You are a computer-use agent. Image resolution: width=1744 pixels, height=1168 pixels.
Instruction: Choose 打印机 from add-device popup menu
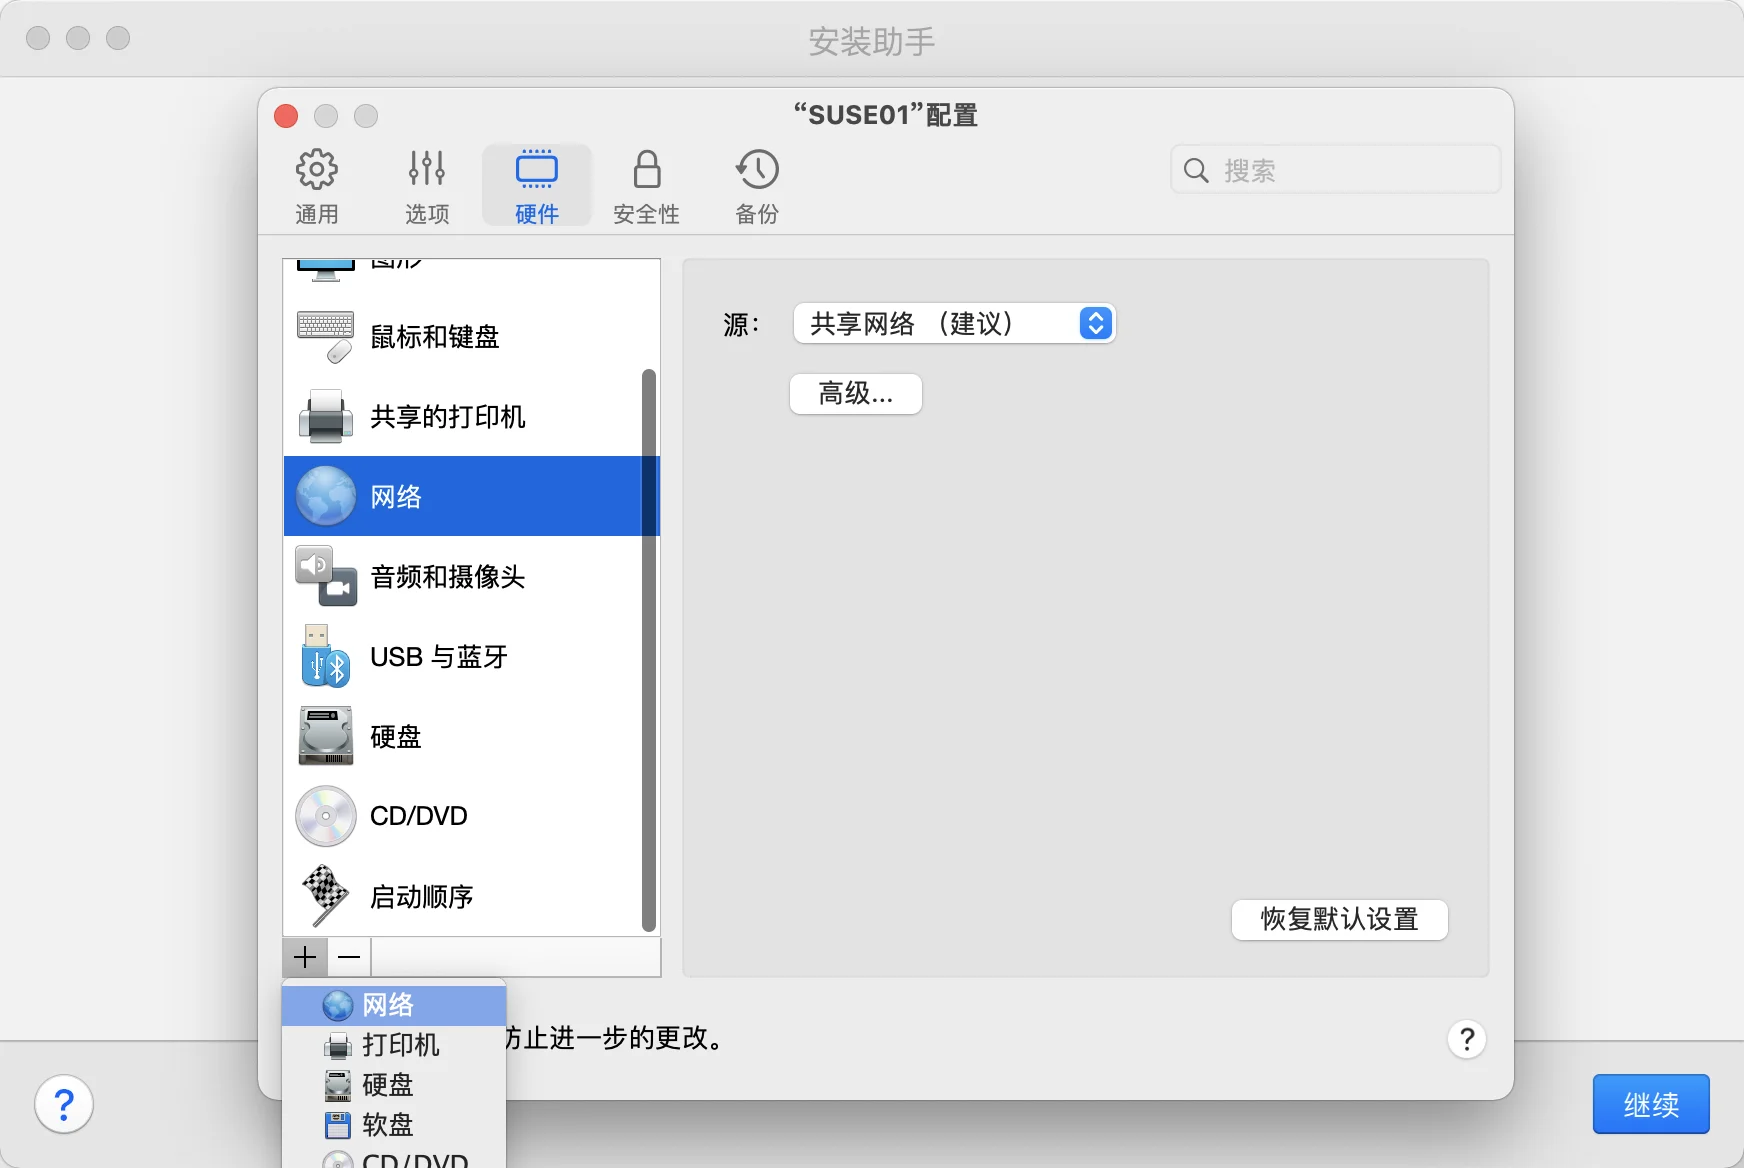coord(394,1045)
